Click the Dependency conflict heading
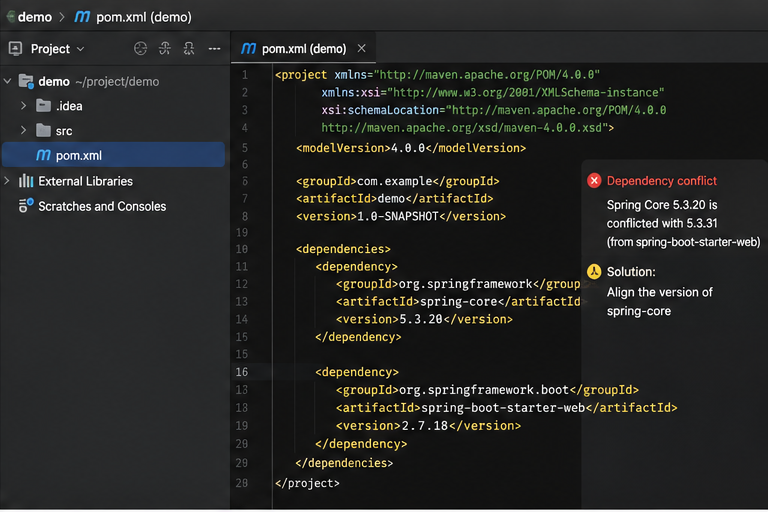 pyautogui.click(x=662, y=181)
